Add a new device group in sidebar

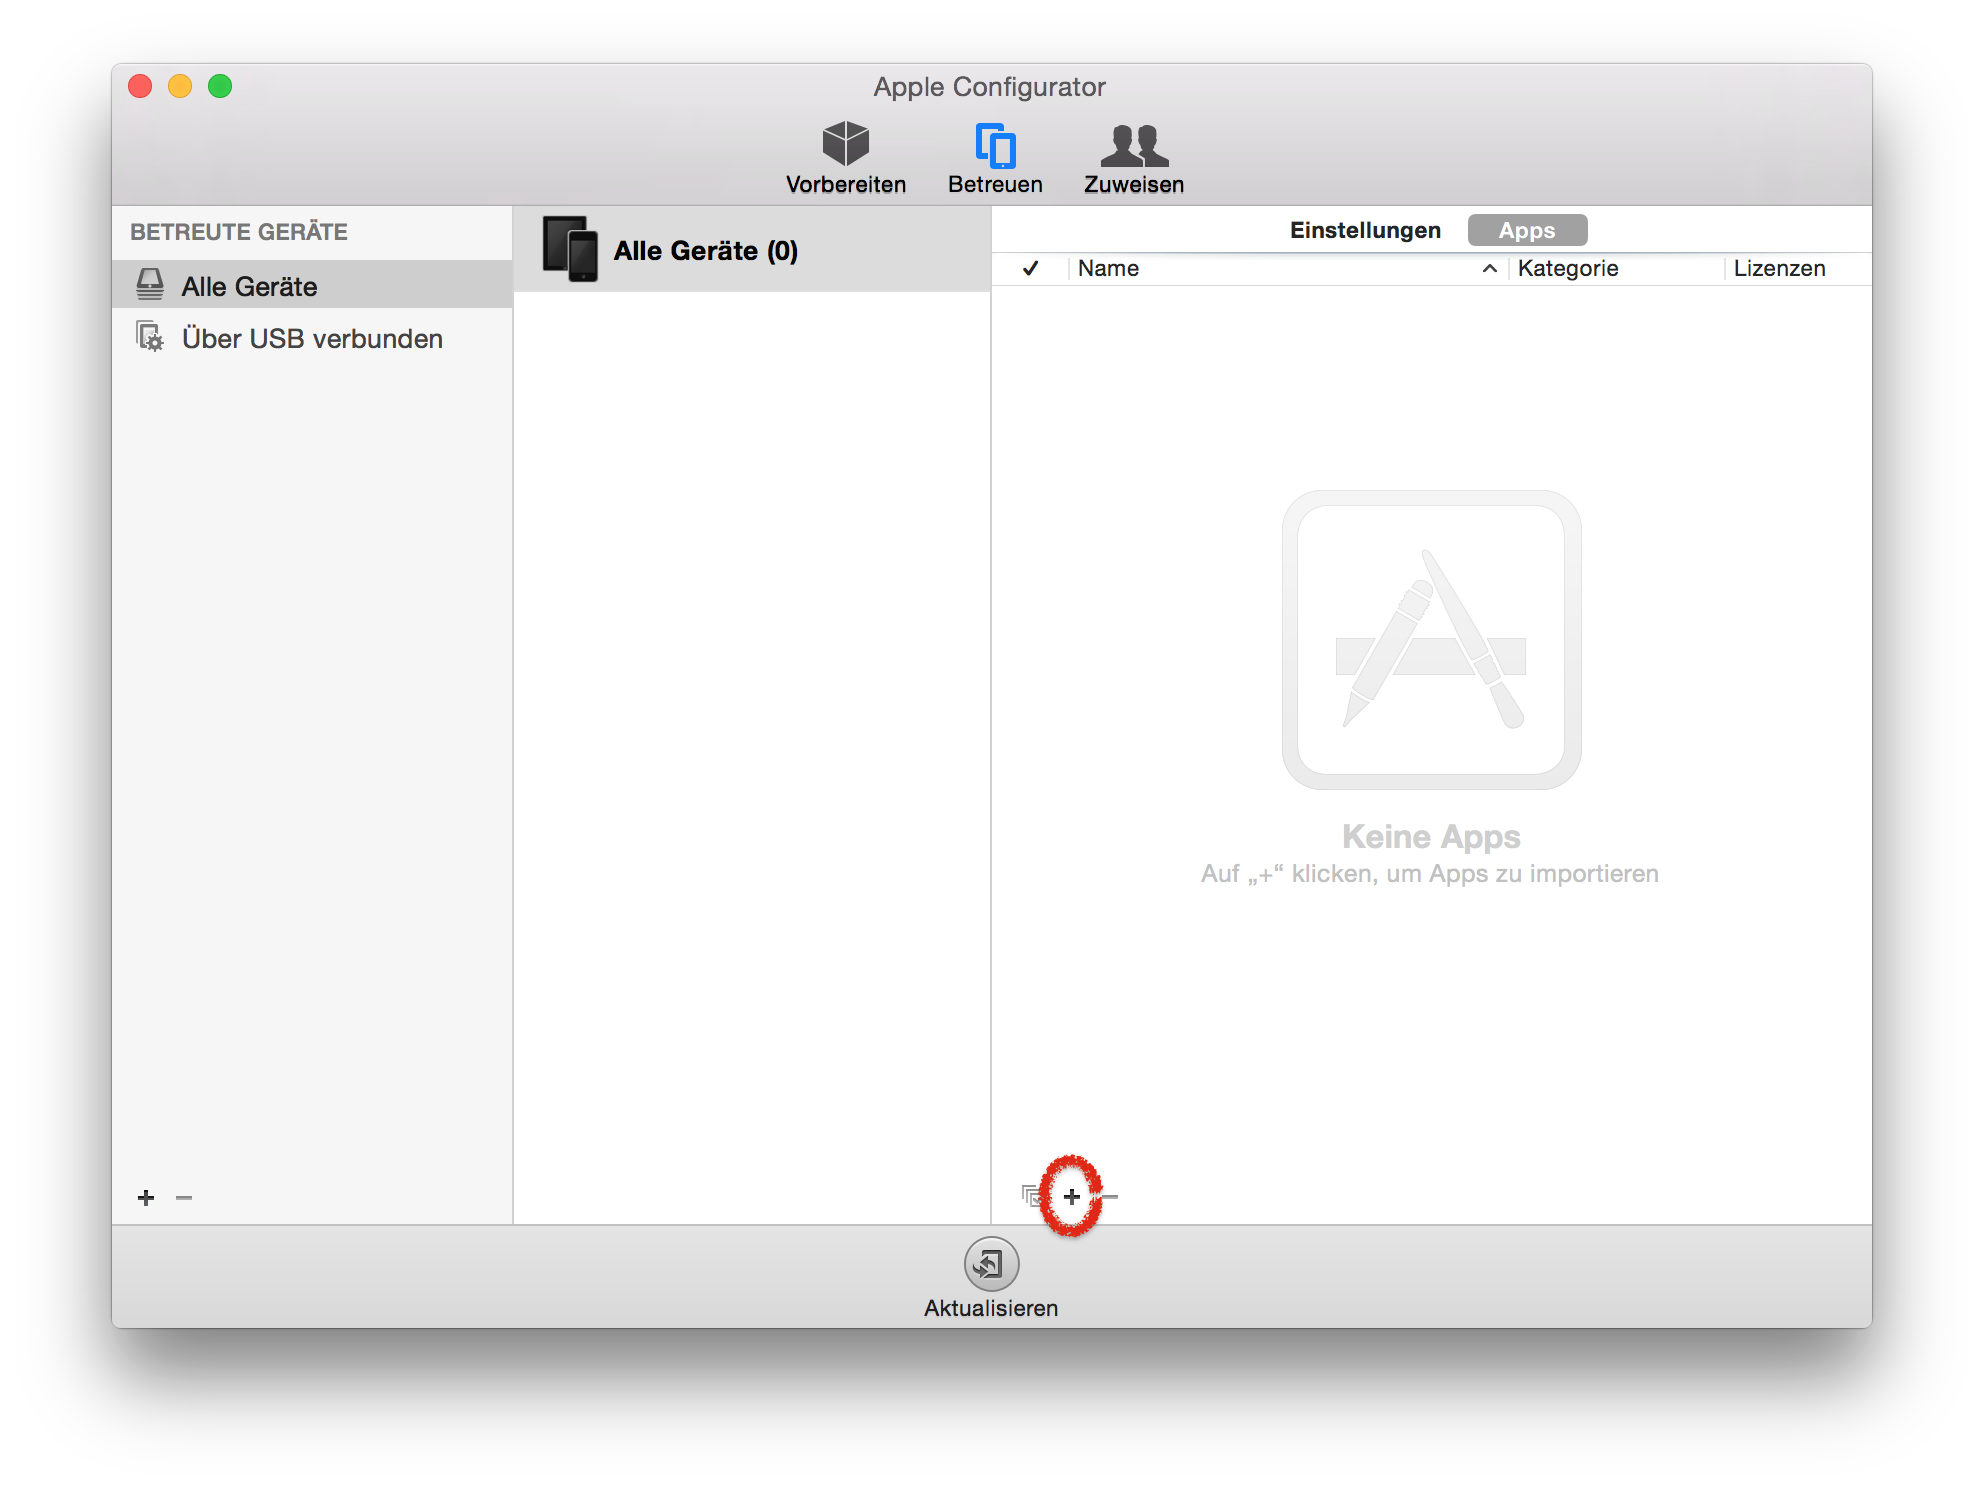(146, 1198)
